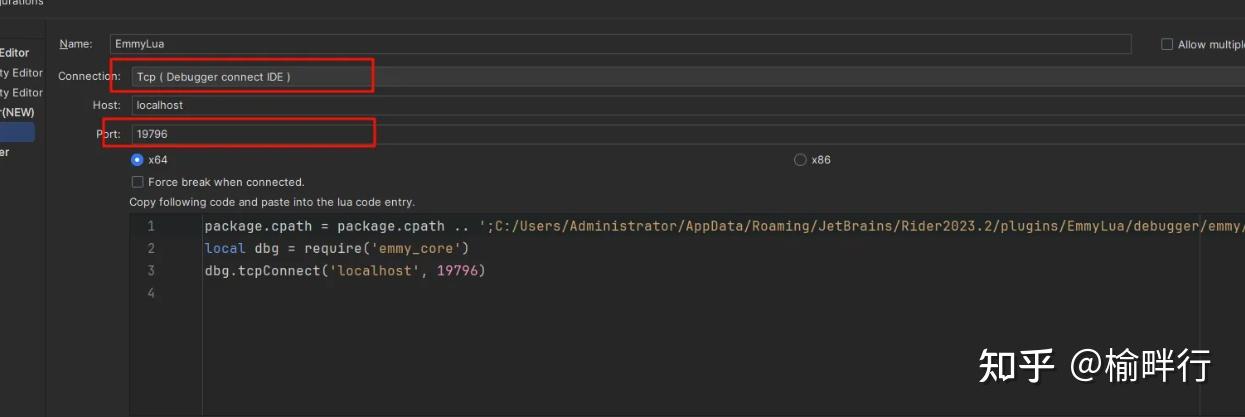Select the first Editor item in sidebar
1245x417 pixels.
pyautogui.click(x=15, y=52)
